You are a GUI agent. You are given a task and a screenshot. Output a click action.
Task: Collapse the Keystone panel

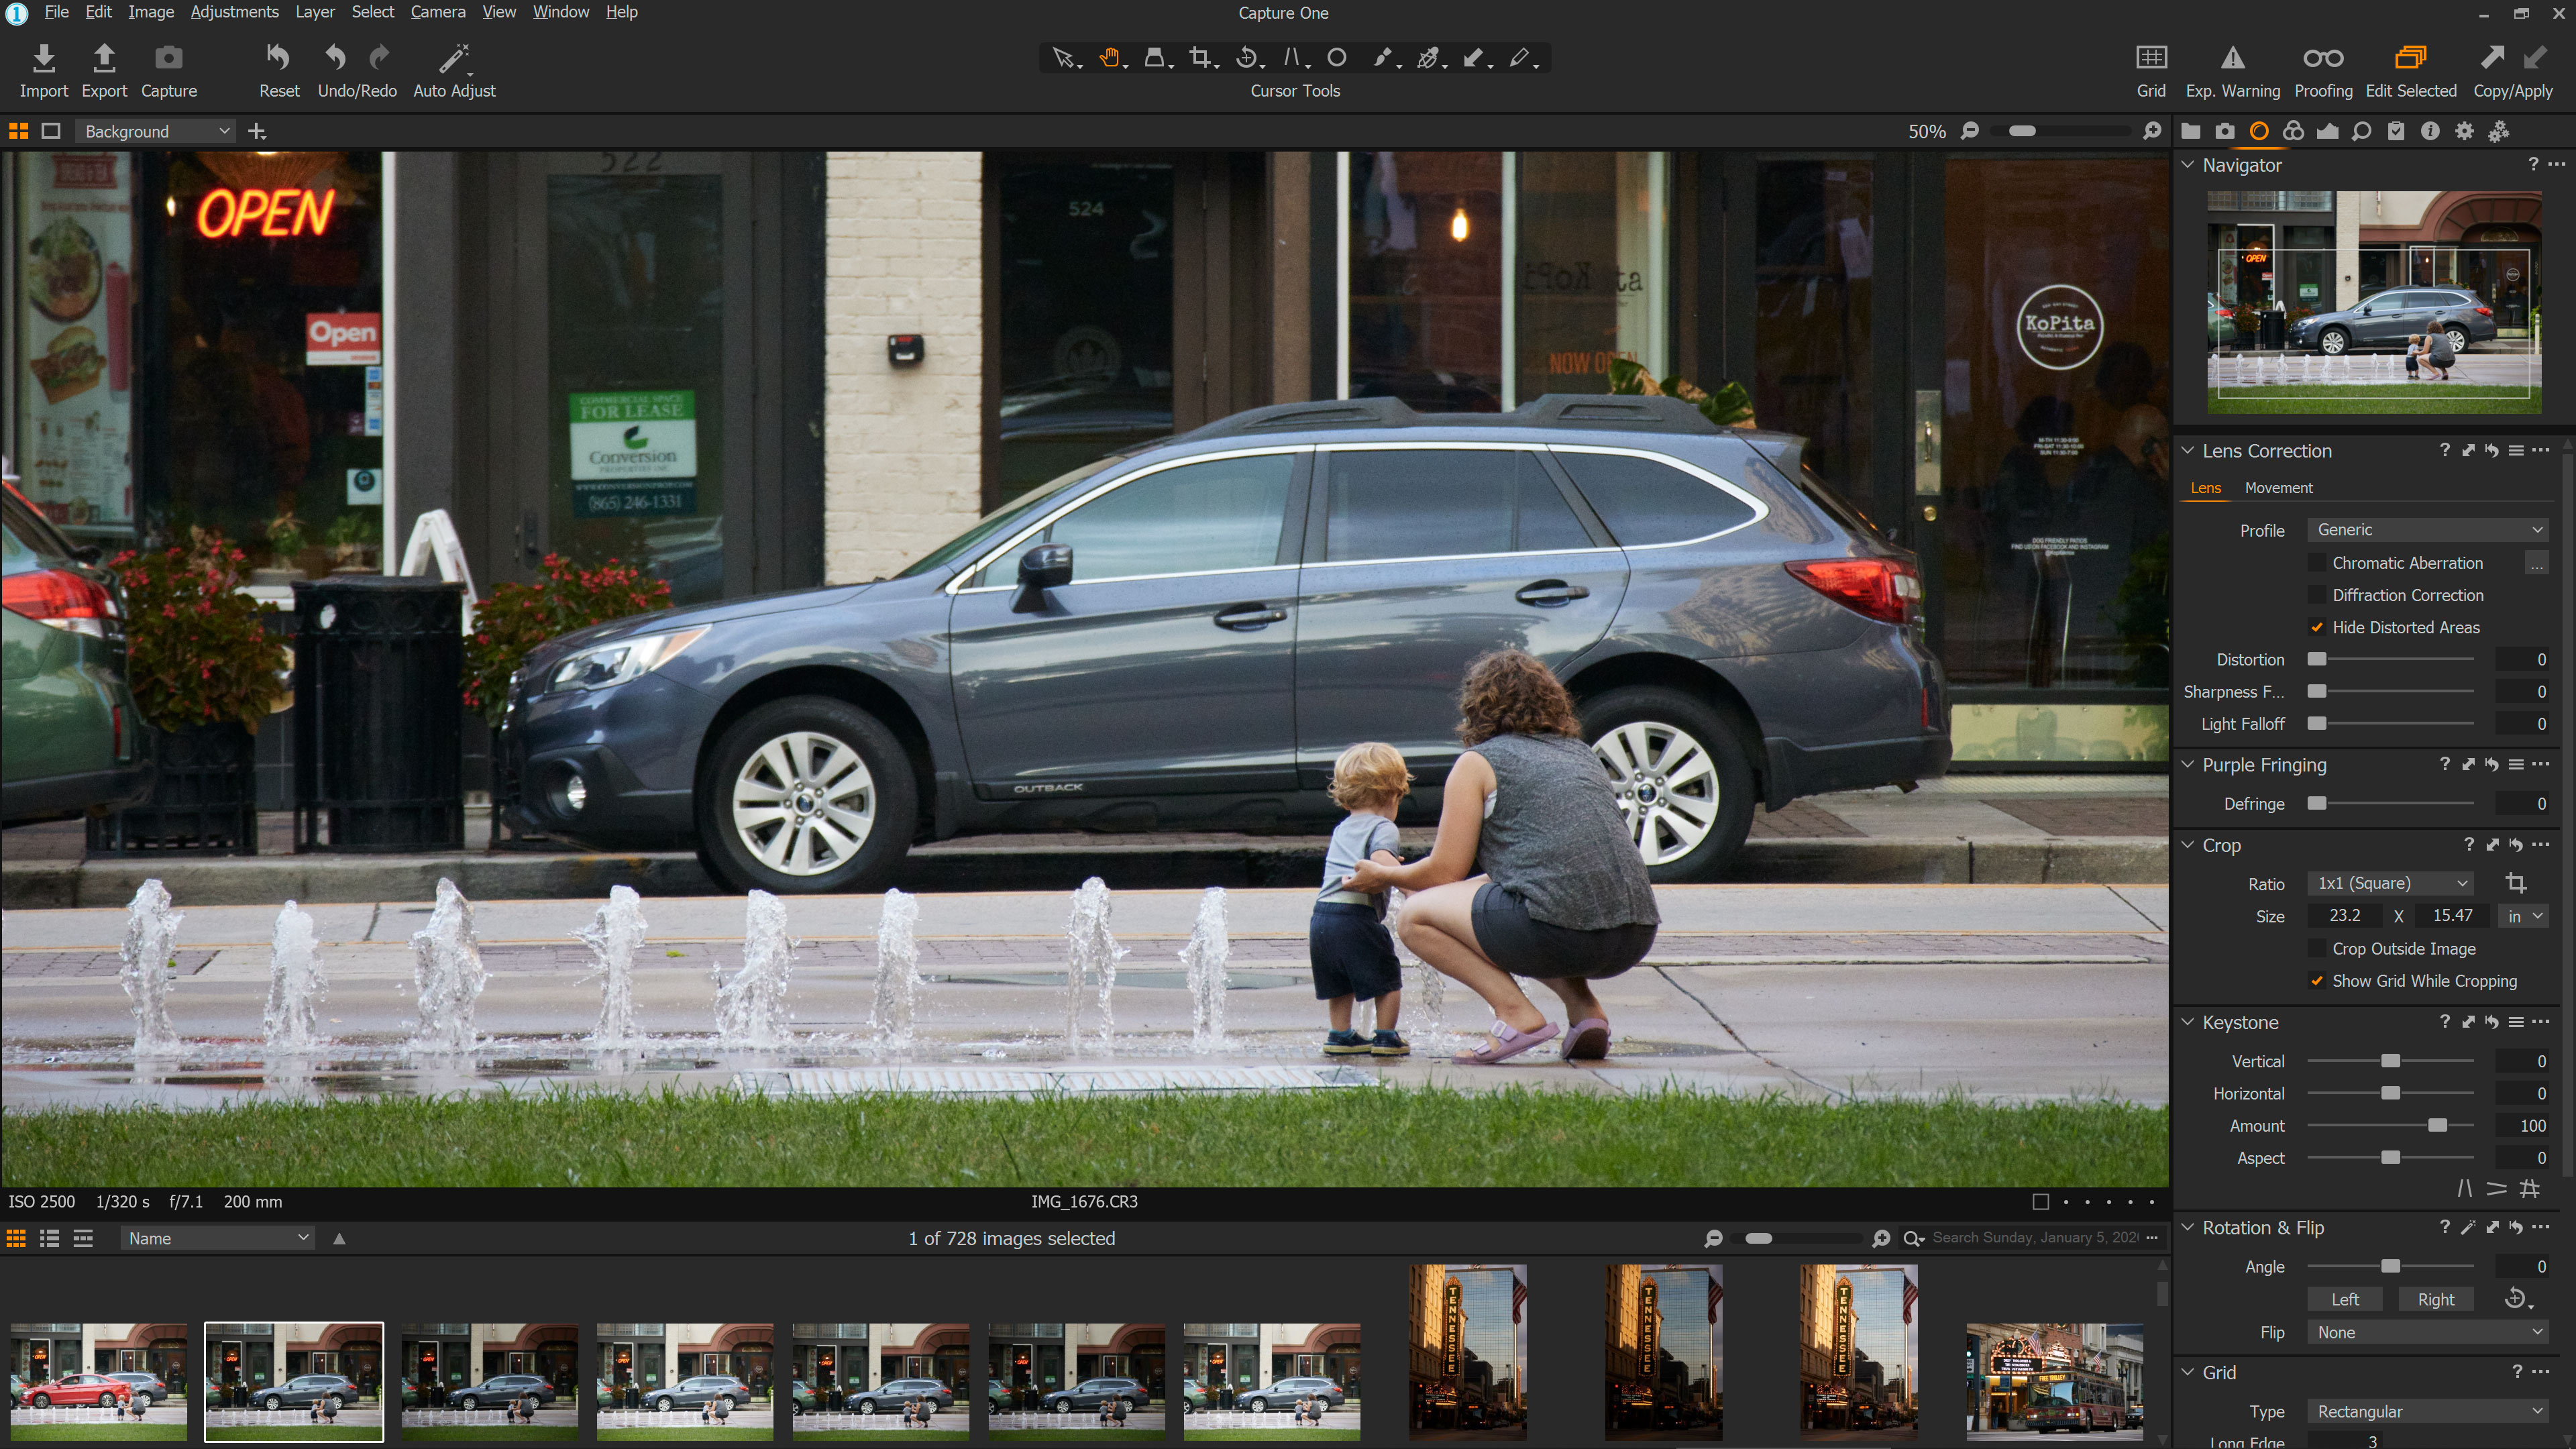[x=2188, y=1022]
